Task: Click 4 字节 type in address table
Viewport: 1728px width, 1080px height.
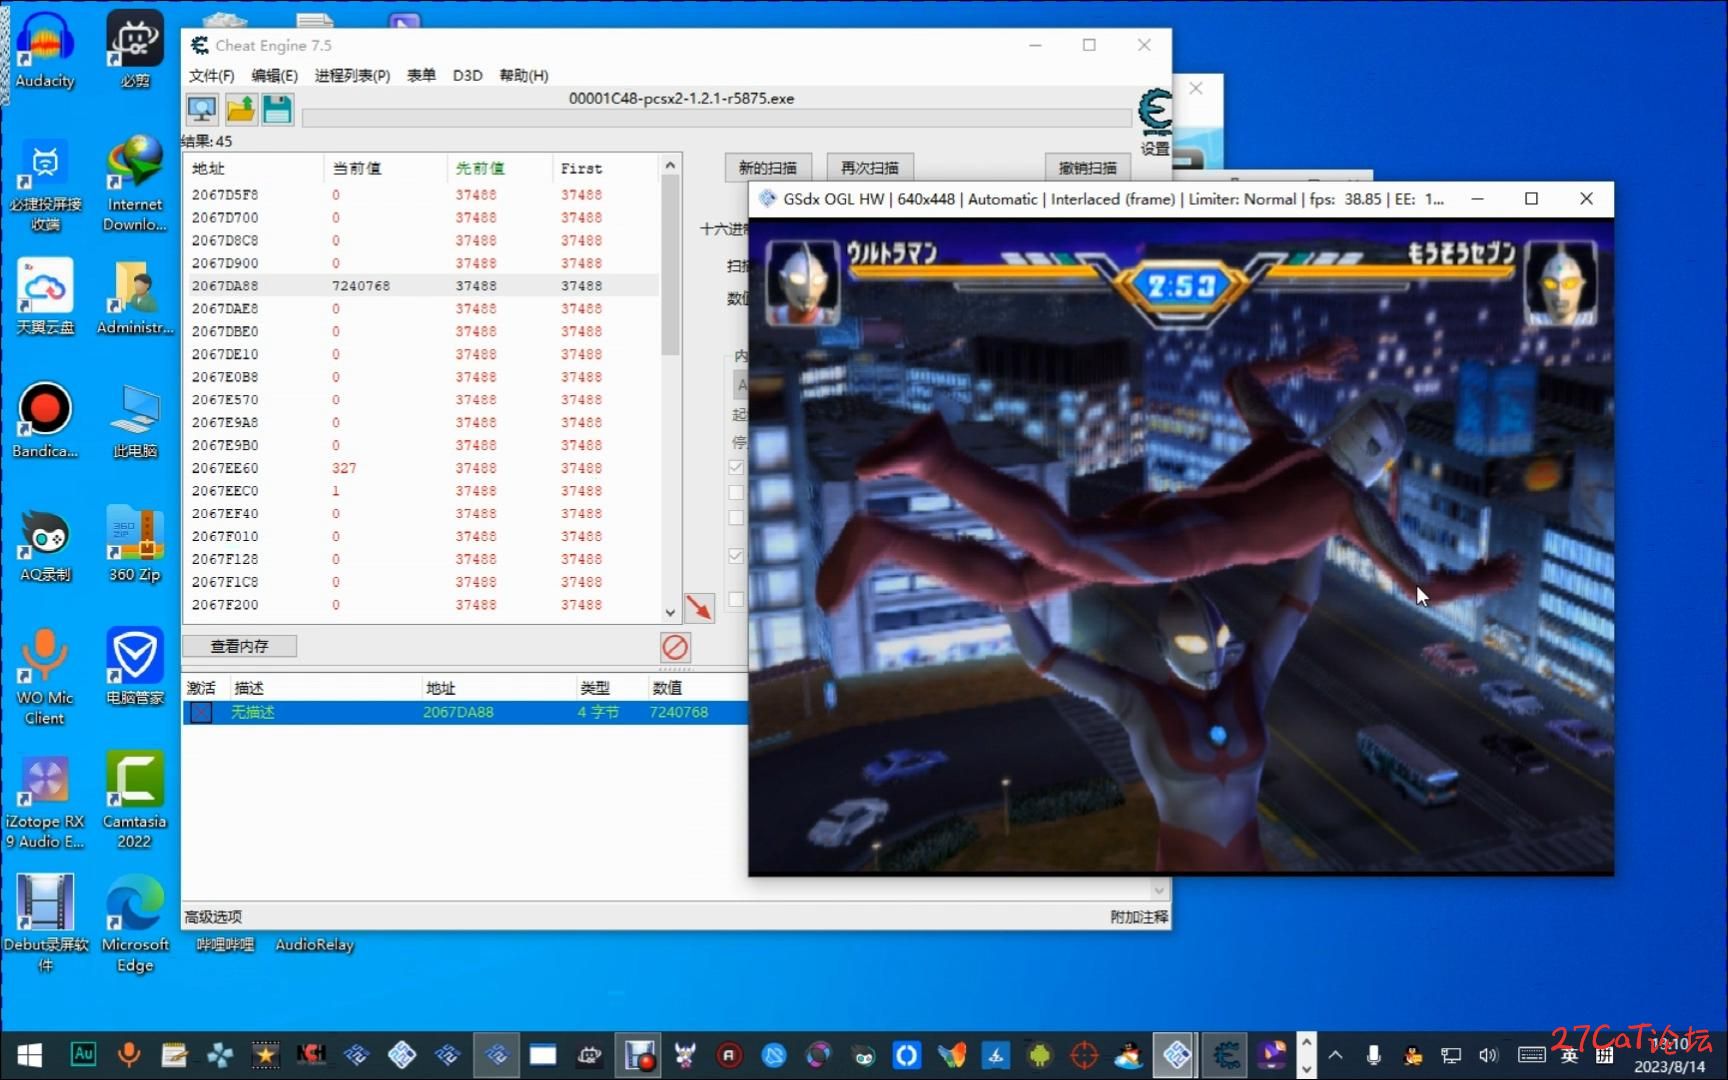Action: [x=598, y=712]
